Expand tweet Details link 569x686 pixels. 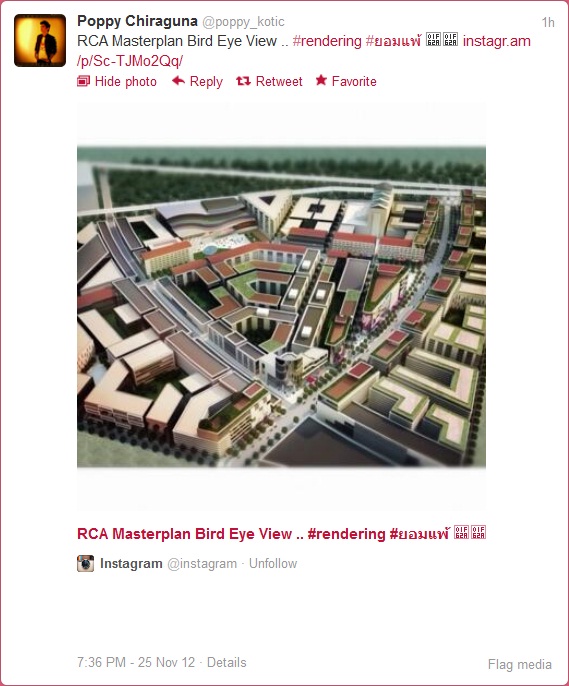pos(227,662)
